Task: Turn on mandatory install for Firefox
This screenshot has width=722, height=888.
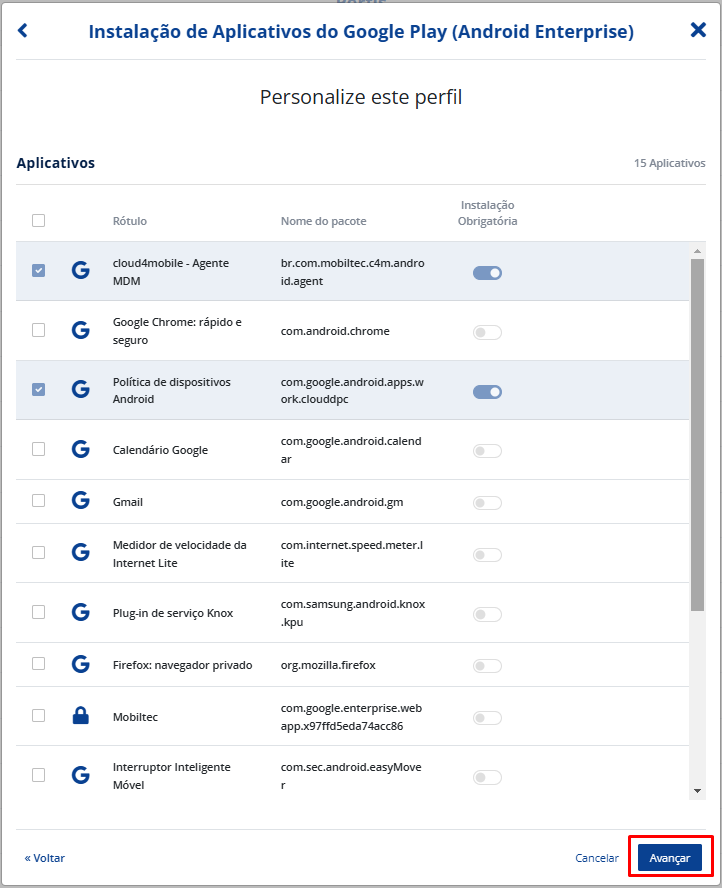Action: tap(488, 666)
